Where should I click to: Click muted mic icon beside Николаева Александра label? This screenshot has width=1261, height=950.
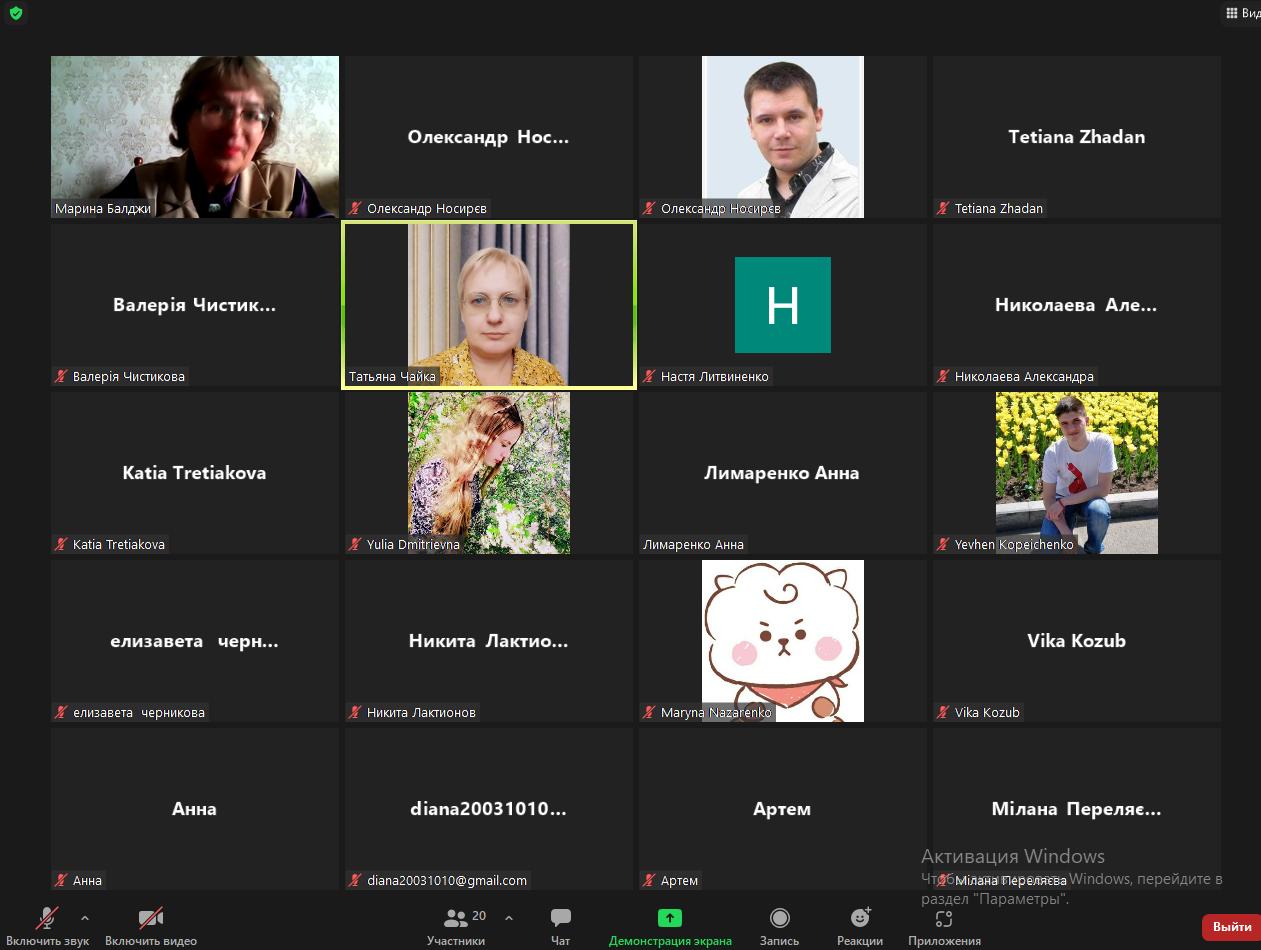coord(943,376)
